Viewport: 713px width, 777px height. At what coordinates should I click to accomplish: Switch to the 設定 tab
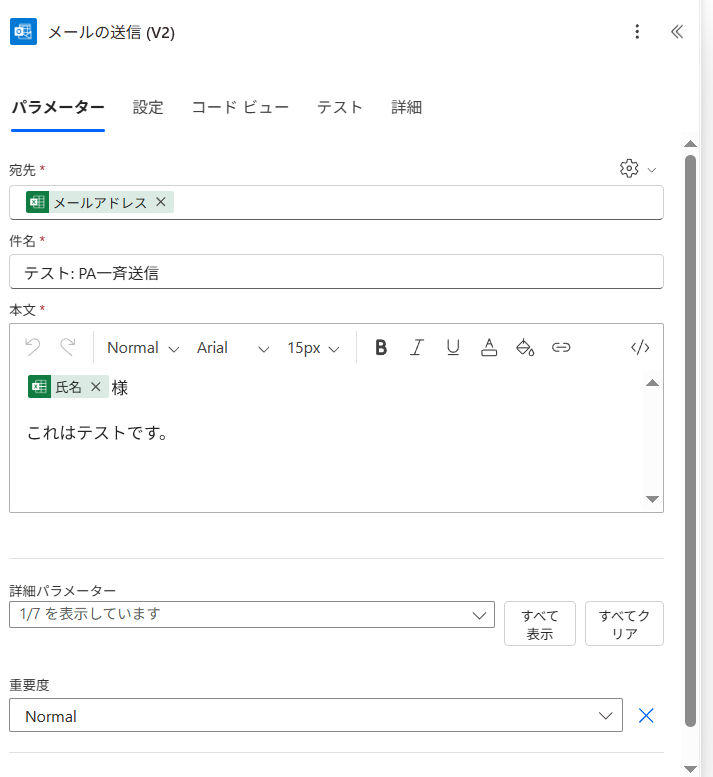(148, 107)
